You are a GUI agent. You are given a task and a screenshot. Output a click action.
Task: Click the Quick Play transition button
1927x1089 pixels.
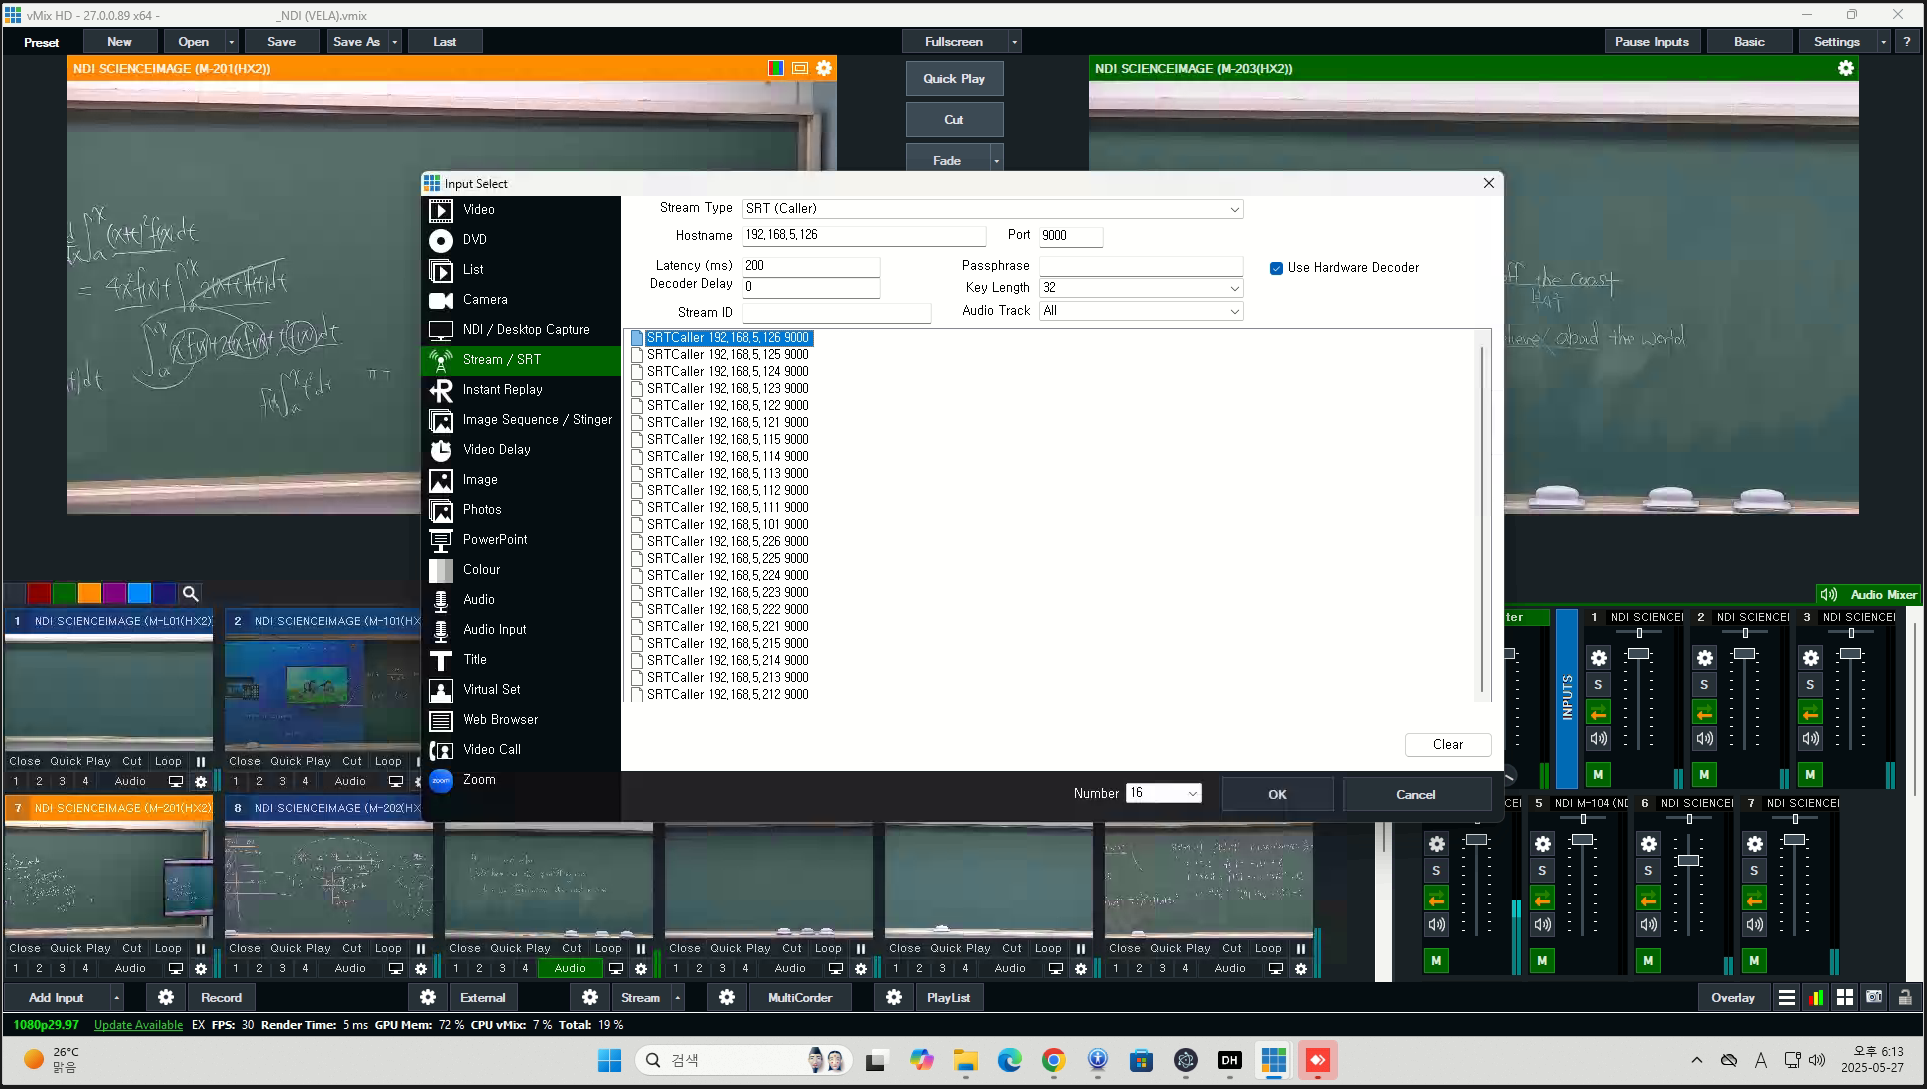[x=954, y=79]
